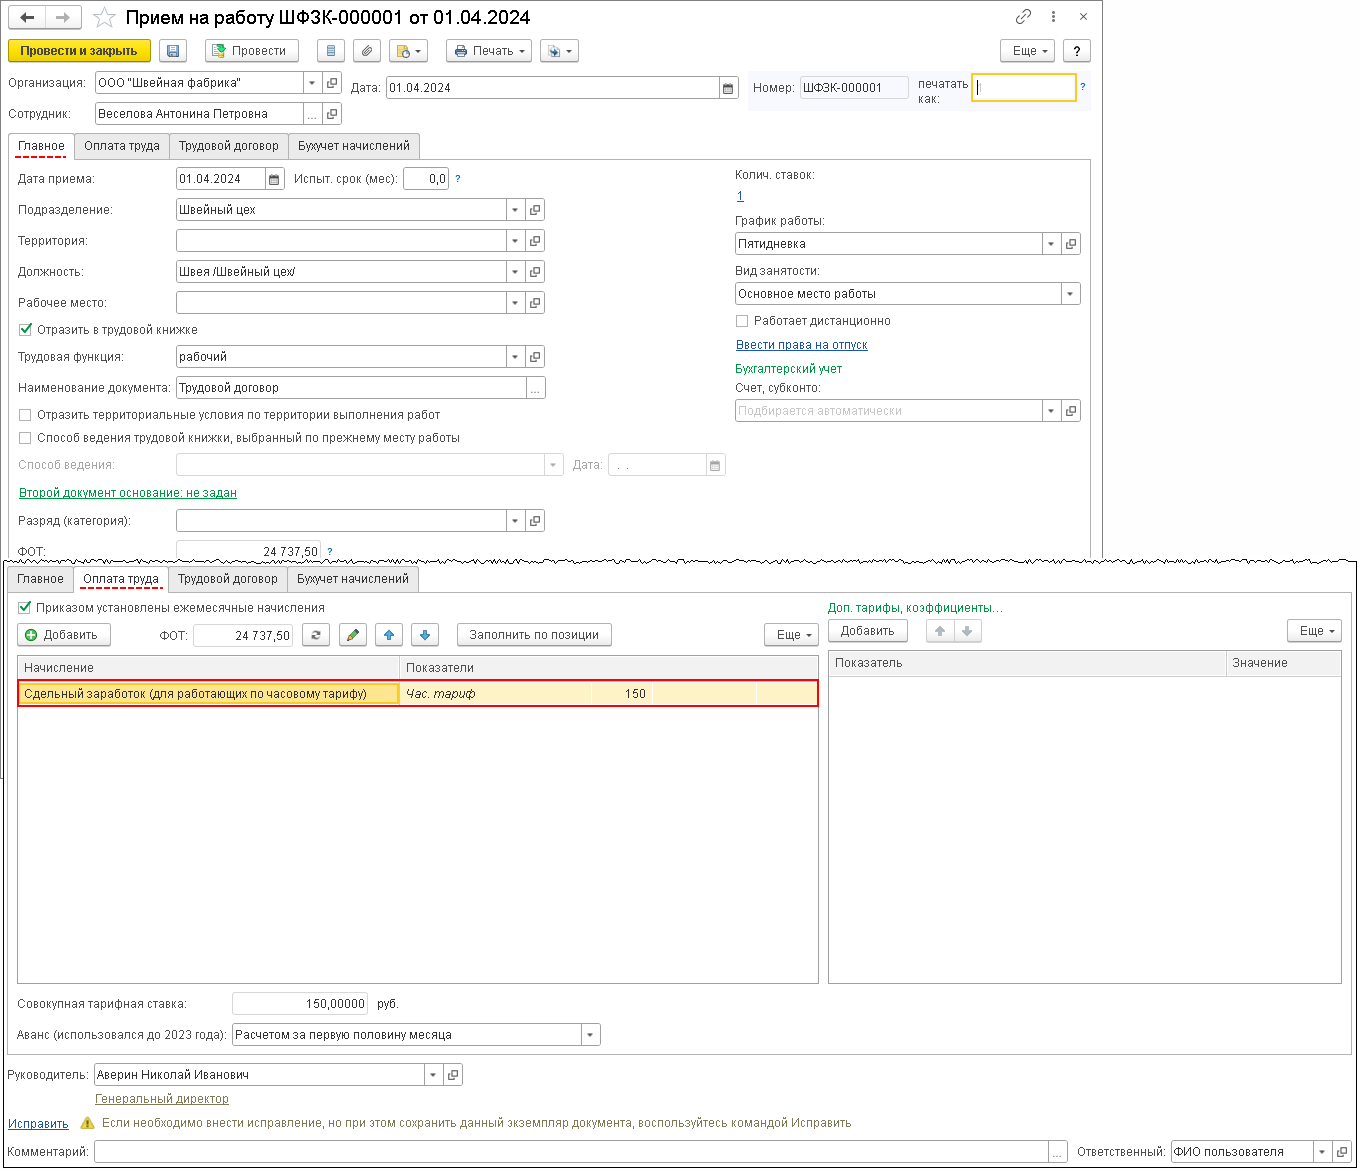
Task: Expand the Должность dropdown
Action: pyautogui.click(x=515, y=272)
